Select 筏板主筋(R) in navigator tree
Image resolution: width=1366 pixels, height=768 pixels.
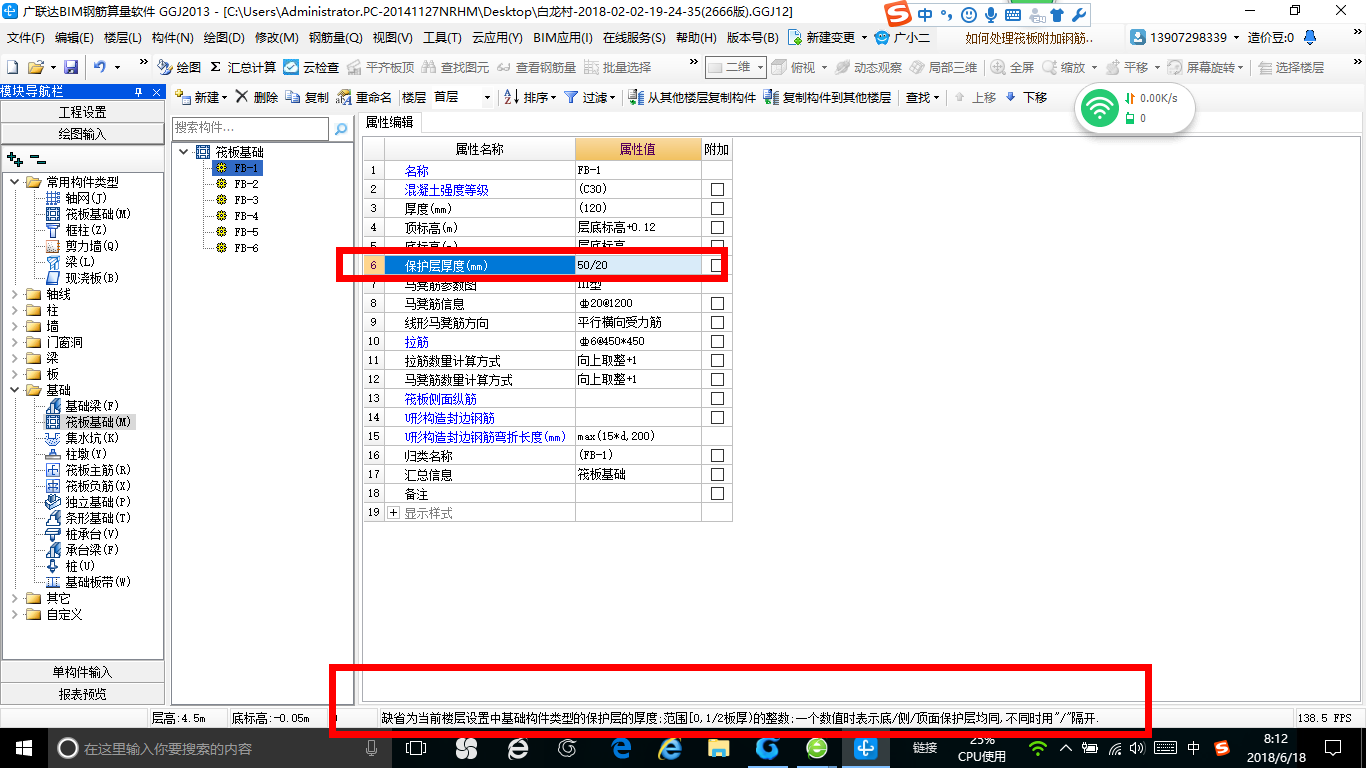pos(88,470)
